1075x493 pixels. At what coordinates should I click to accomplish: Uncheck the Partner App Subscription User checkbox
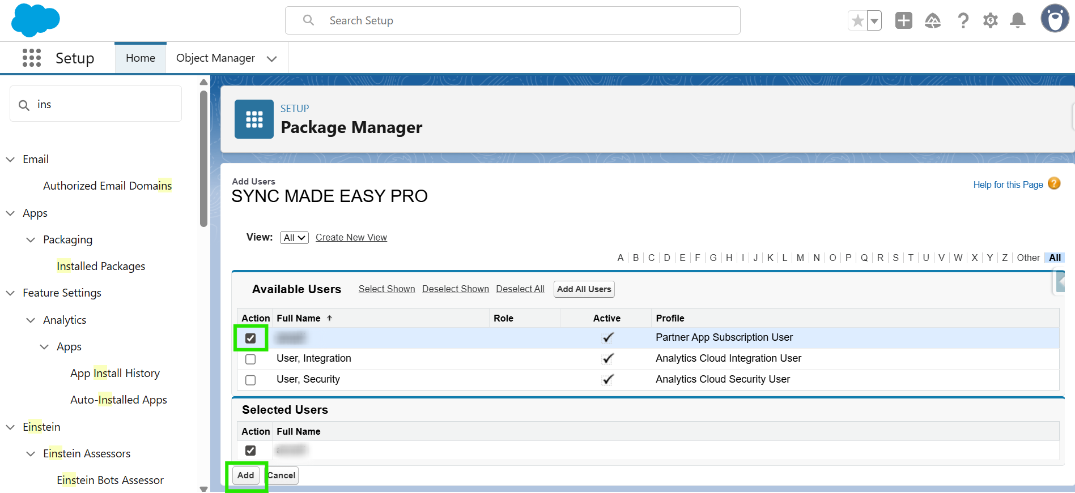tap(250, 338)
